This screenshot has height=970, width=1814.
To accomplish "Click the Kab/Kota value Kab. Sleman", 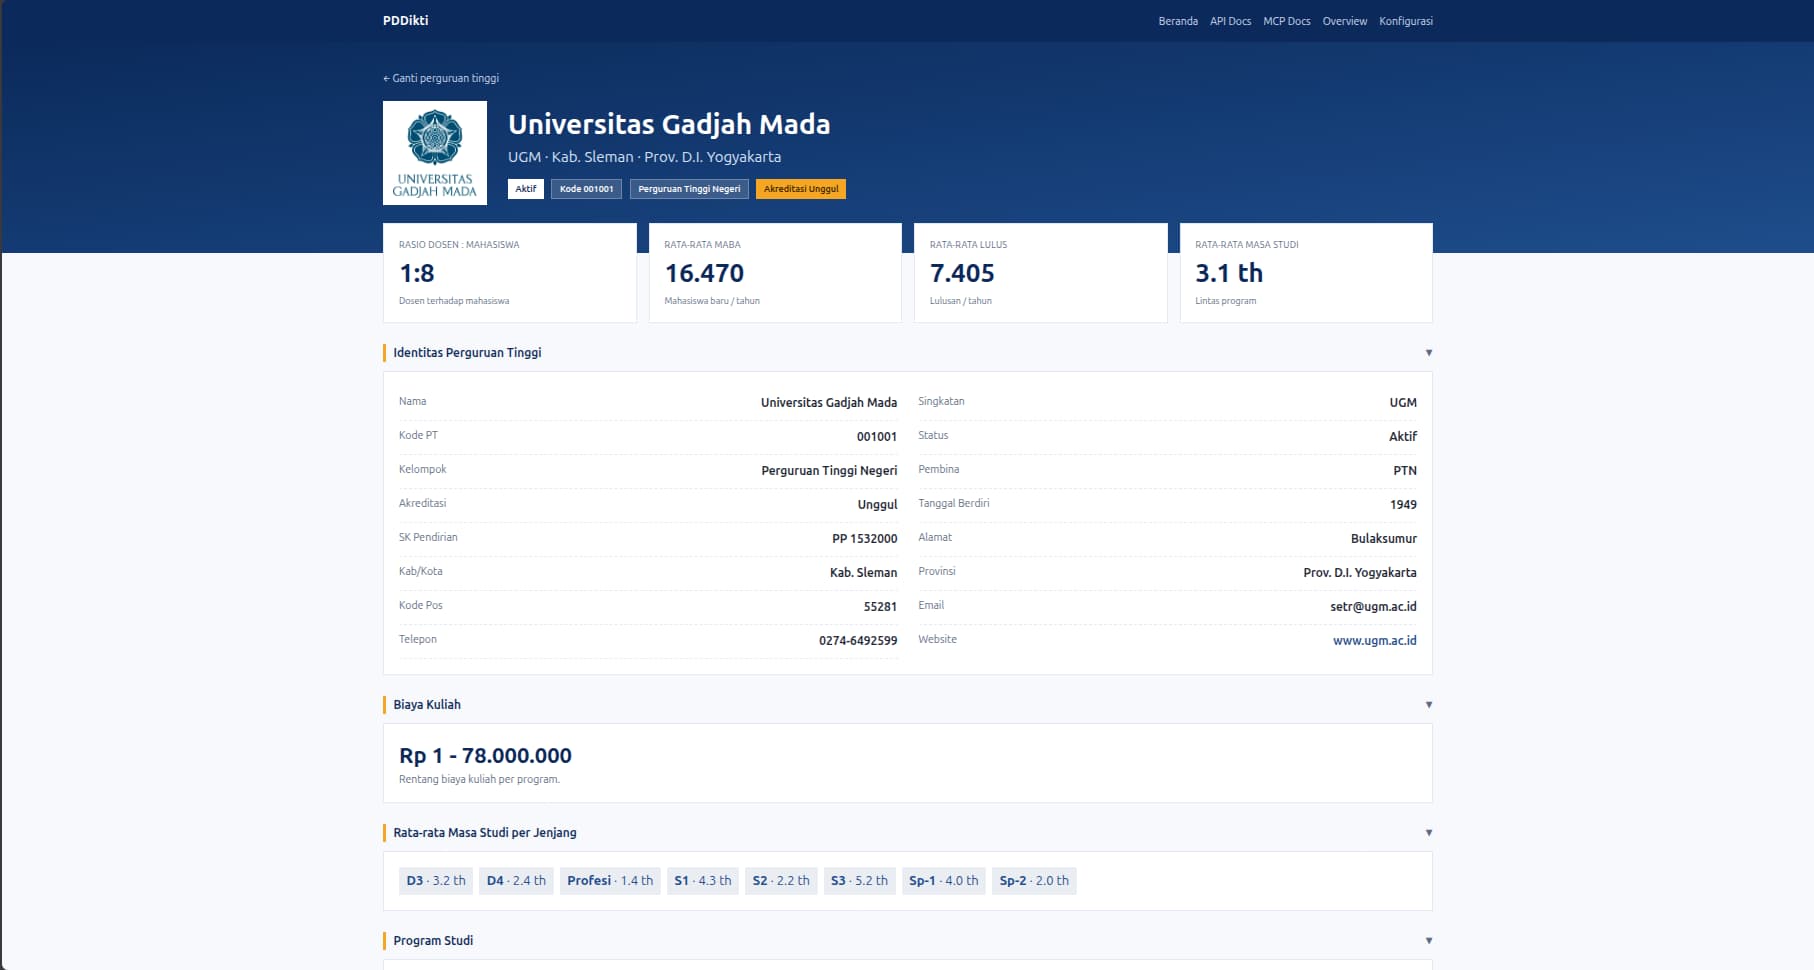I will (863, 573).
